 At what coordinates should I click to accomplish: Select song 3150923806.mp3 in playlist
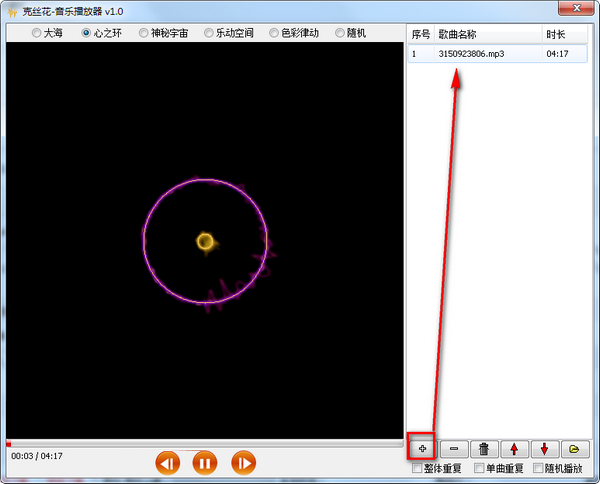497,54
